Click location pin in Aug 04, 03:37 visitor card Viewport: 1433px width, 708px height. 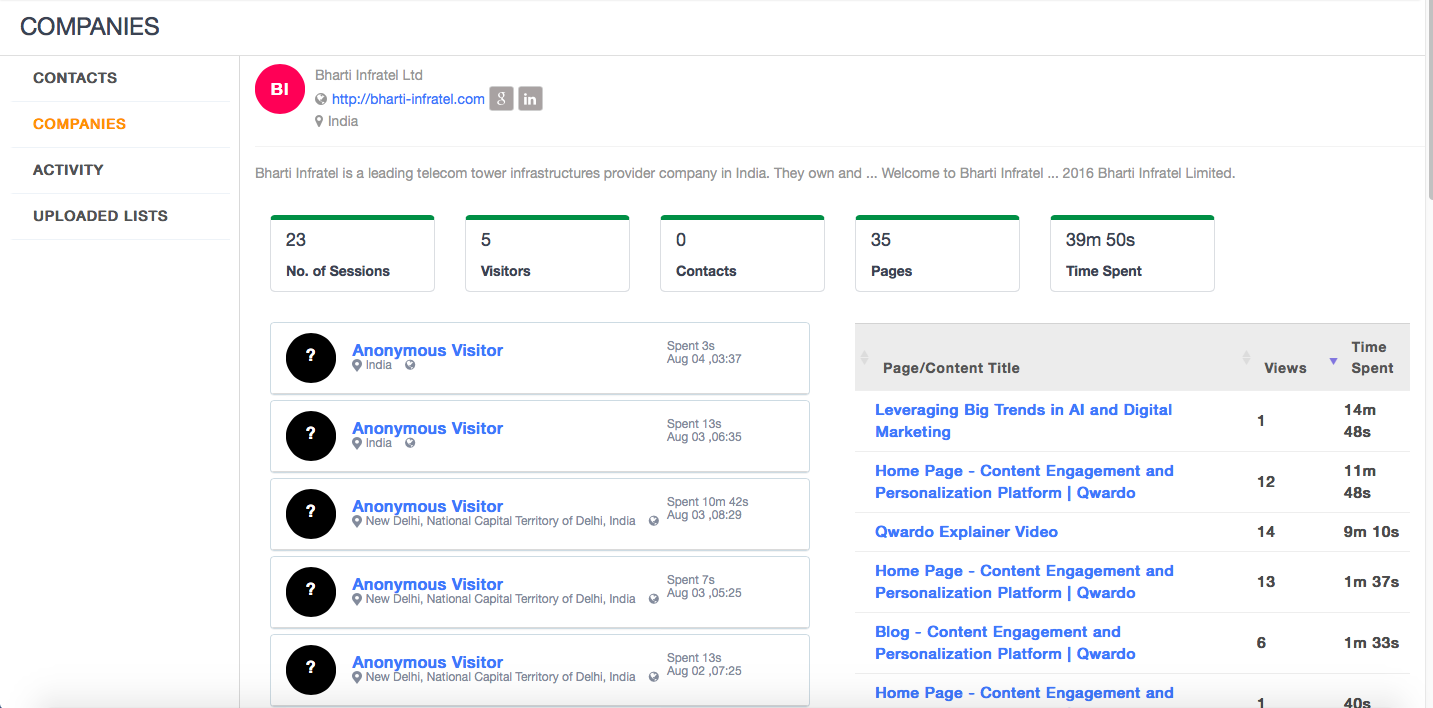(357, 365)
